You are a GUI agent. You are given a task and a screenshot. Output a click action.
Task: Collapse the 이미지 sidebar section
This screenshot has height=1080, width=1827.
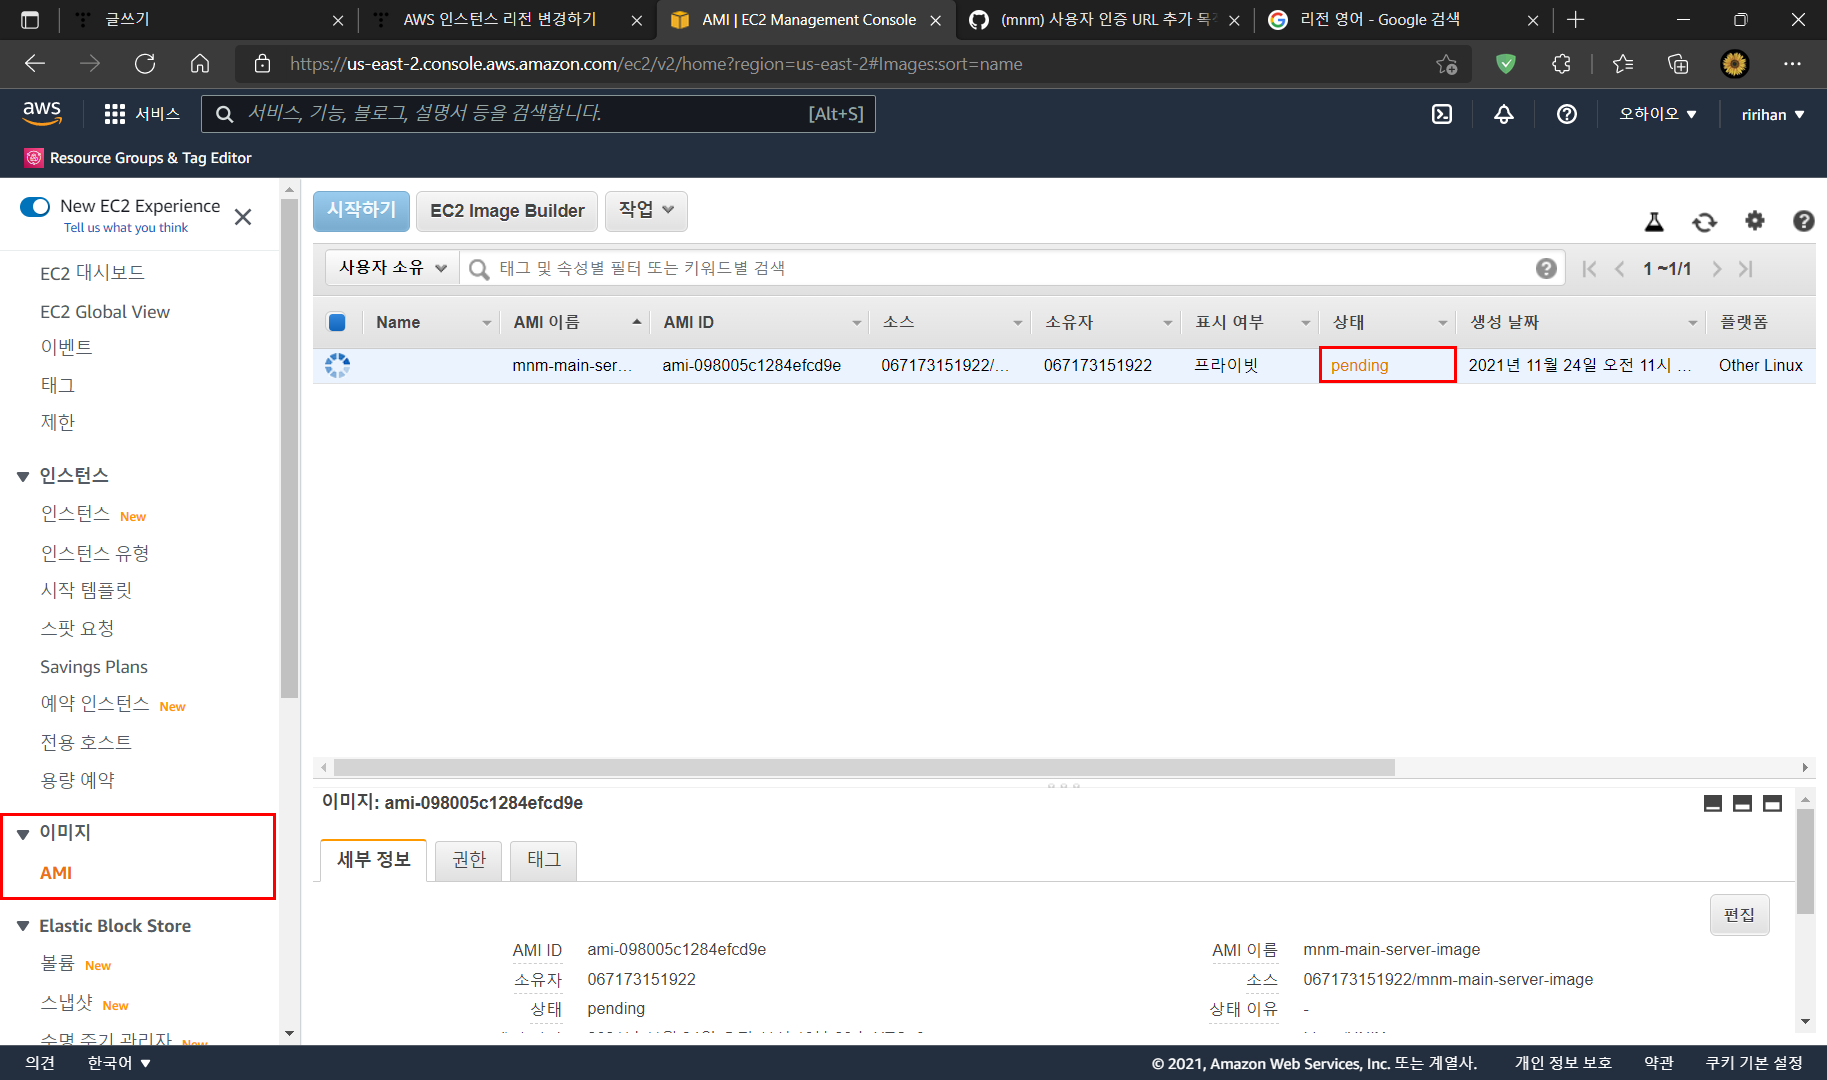pos(23,834)
